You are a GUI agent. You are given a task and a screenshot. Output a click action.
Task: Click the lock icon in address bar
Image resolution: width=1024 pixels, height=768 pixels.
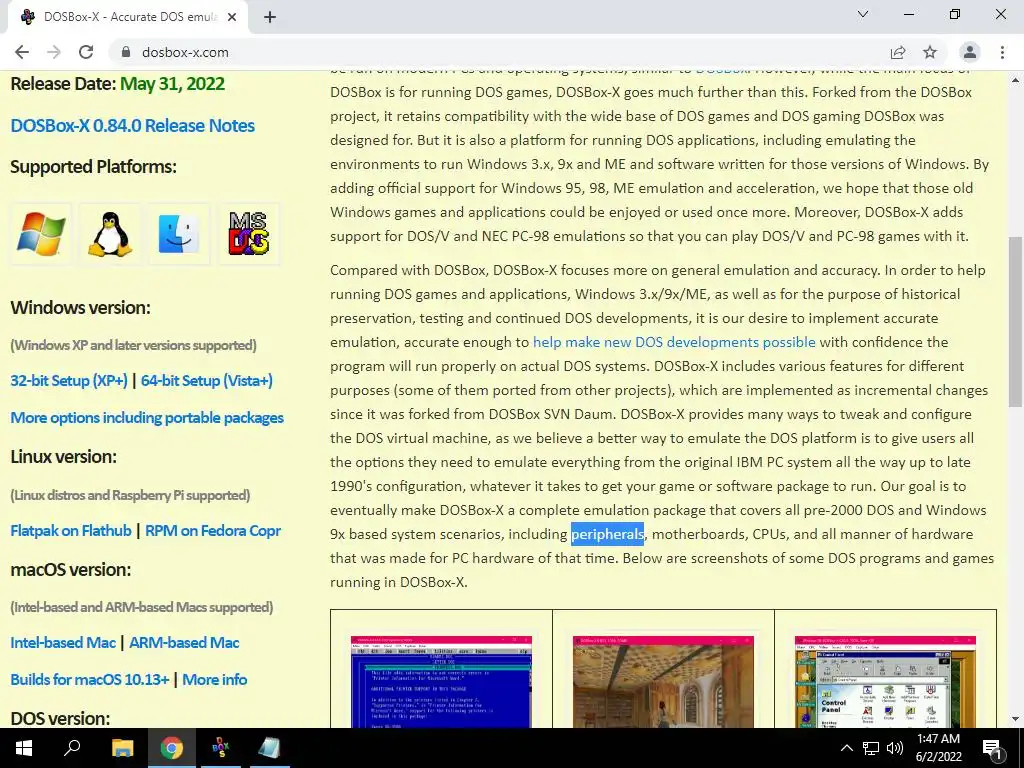(126, 52)
